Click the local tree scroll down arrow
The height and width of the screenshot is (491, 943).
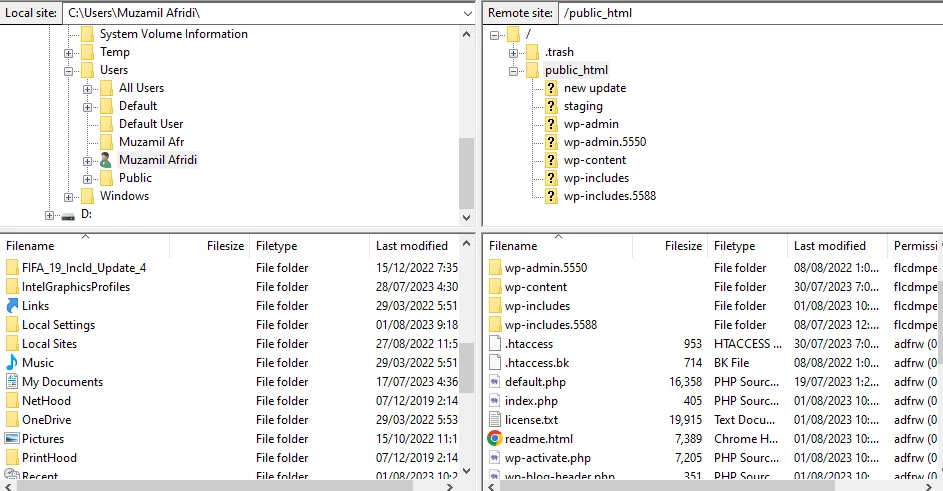pos(467,218)
